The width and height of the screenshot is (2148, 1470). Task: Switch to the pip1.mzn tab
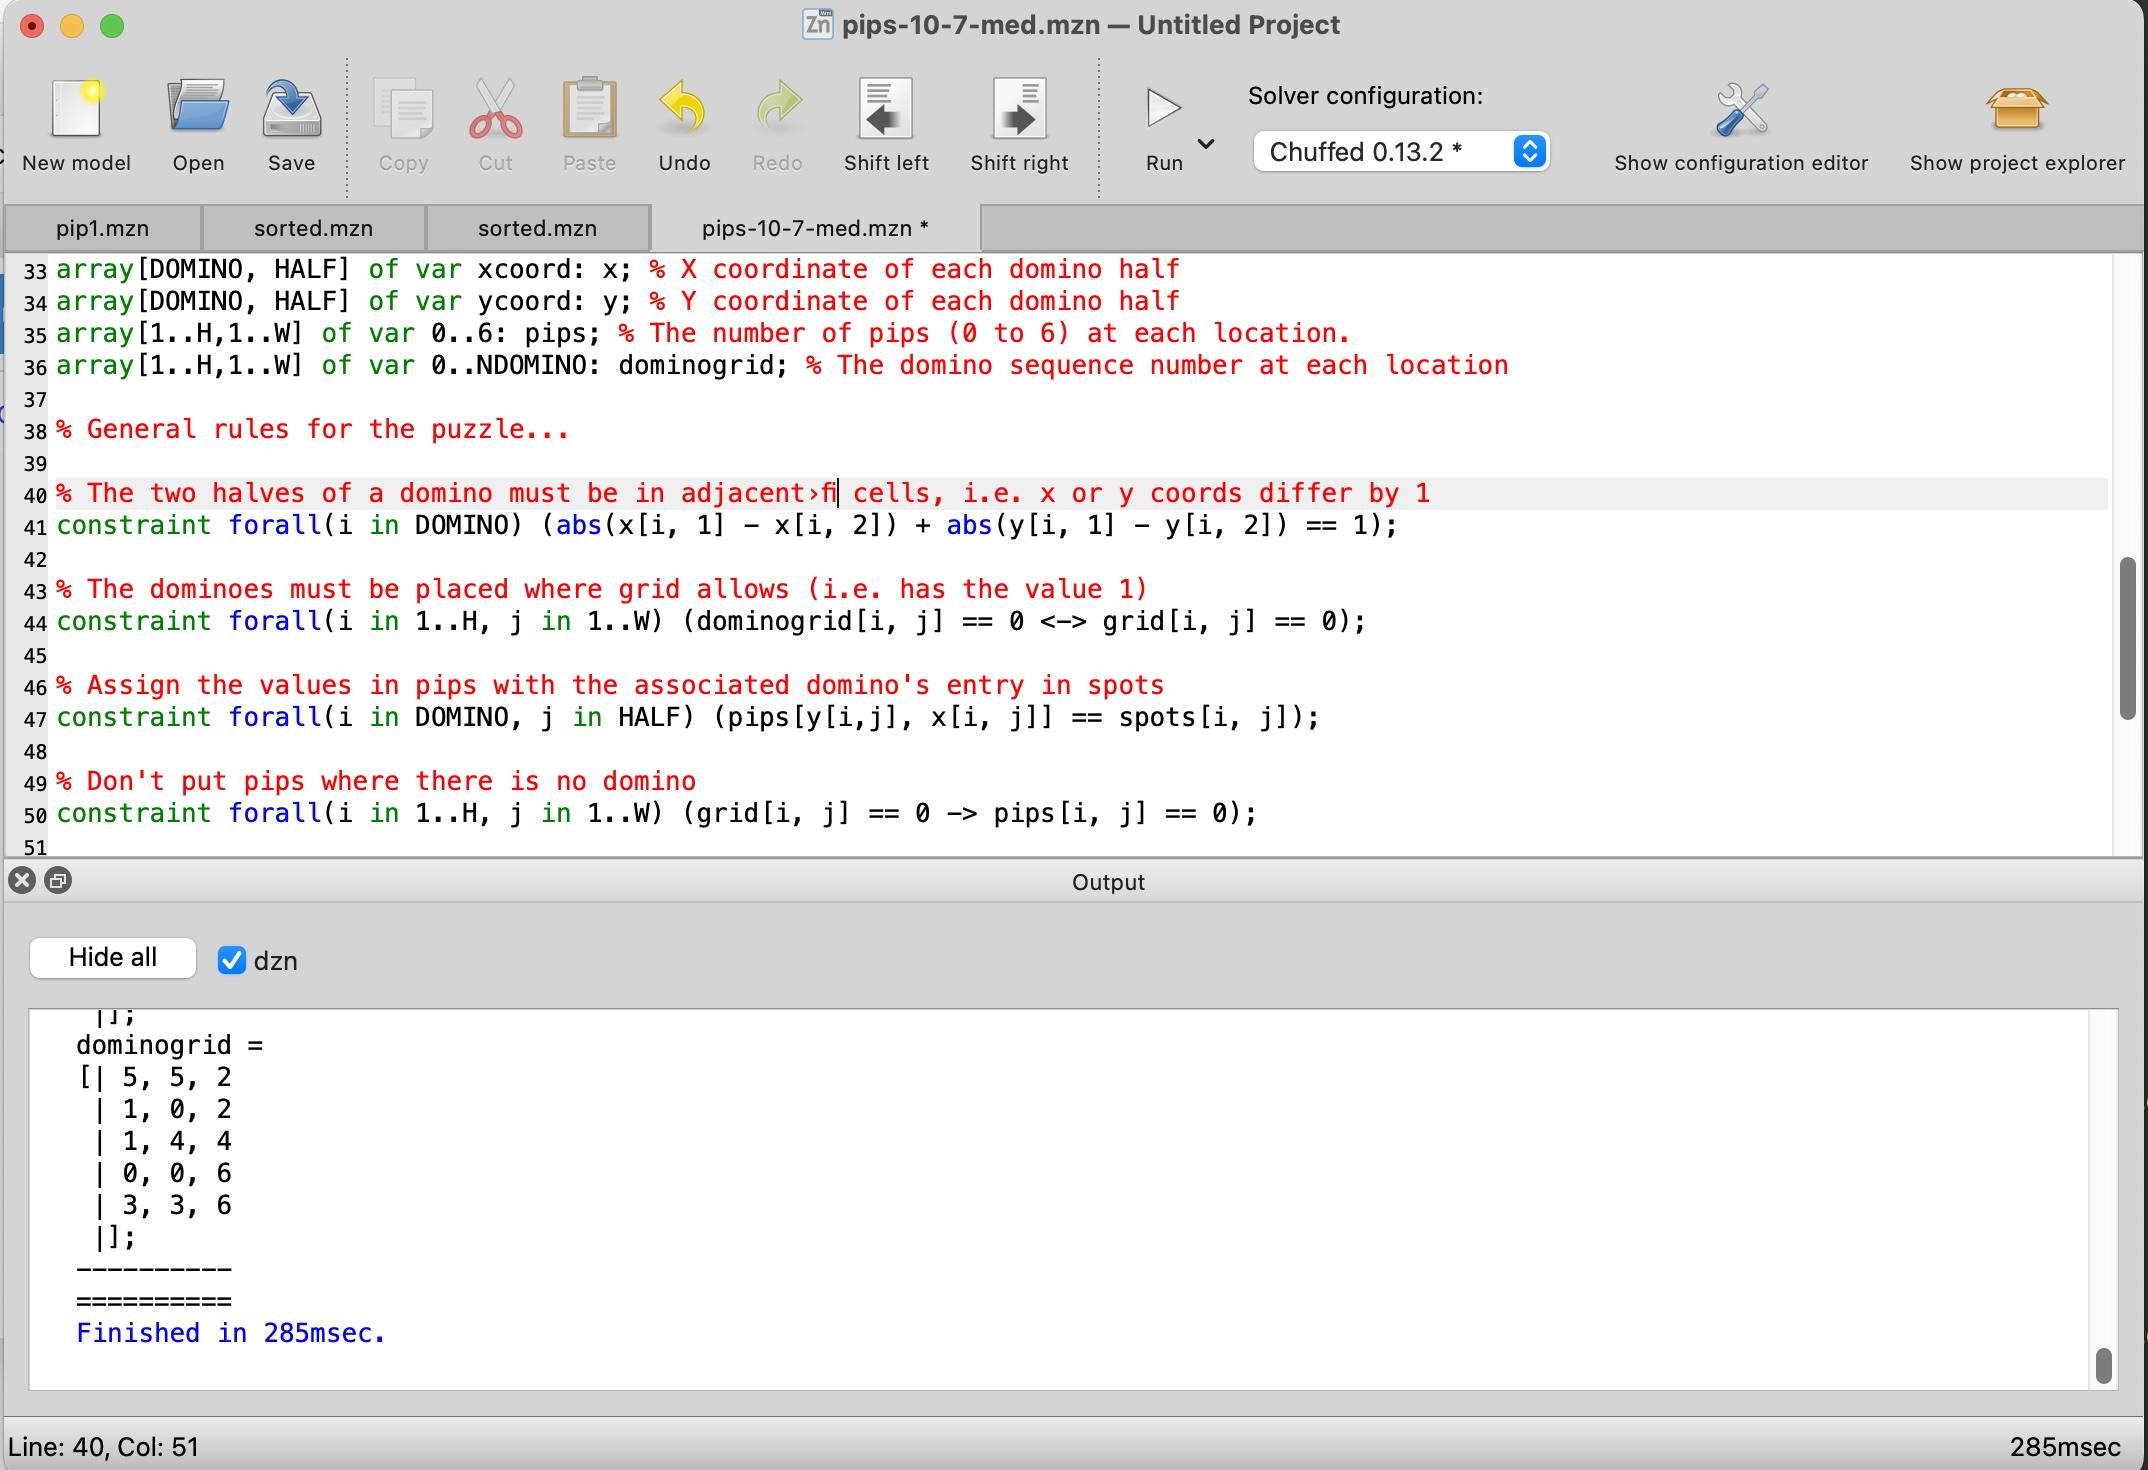pyautogui.click(x=102, y=228)
